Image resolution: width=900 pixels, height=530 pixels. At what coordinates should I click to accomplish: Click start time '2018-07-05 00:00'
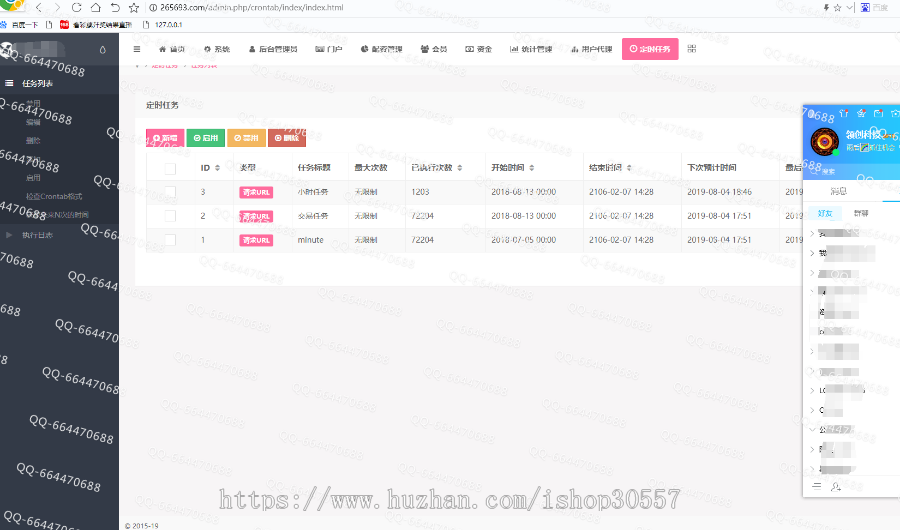point(523,240)
